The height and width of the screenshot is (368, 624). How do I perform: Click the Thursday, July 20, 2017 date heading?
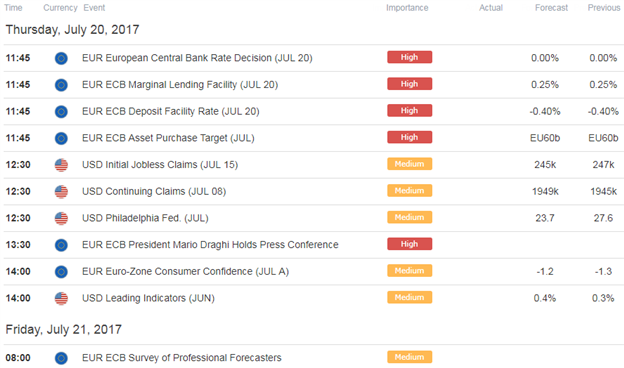click(72, 29)
